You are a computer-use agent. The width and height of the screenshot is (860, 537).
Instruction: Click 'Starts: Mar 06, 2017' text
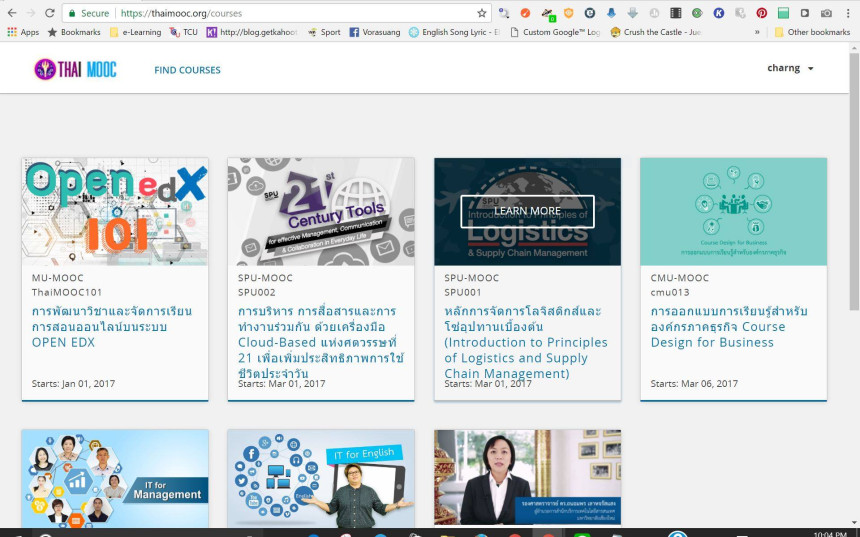[x=694, y=383]
